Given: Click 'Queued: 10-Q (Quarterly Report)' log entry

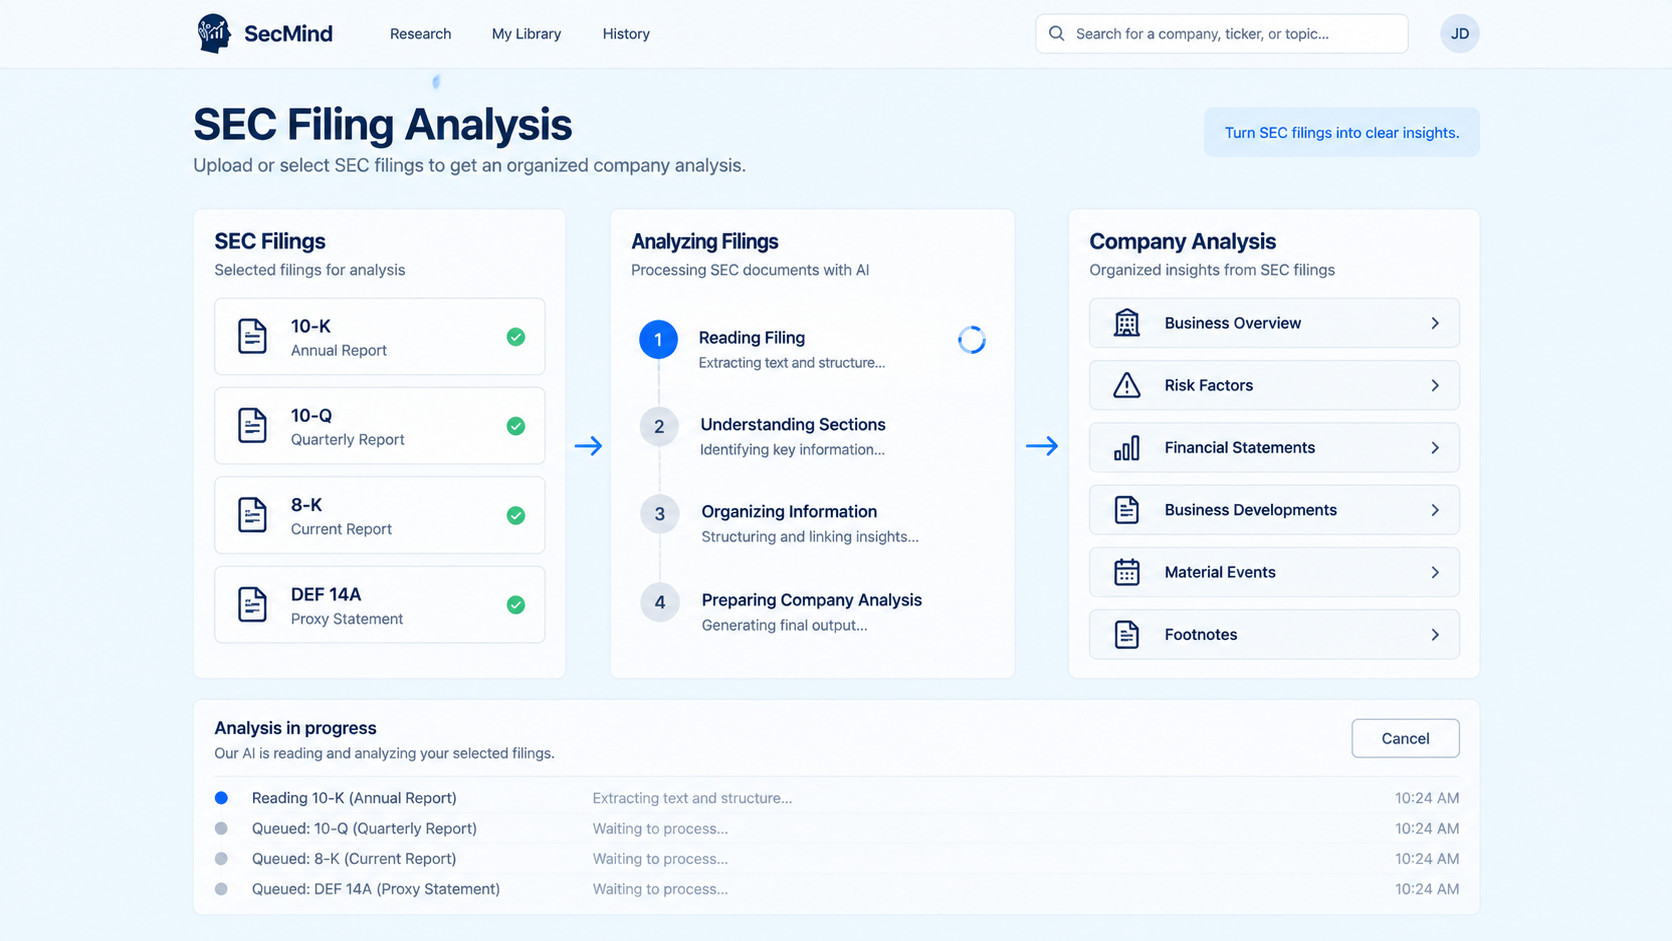Looking at the screenshot, I should [x=836, y=828].
